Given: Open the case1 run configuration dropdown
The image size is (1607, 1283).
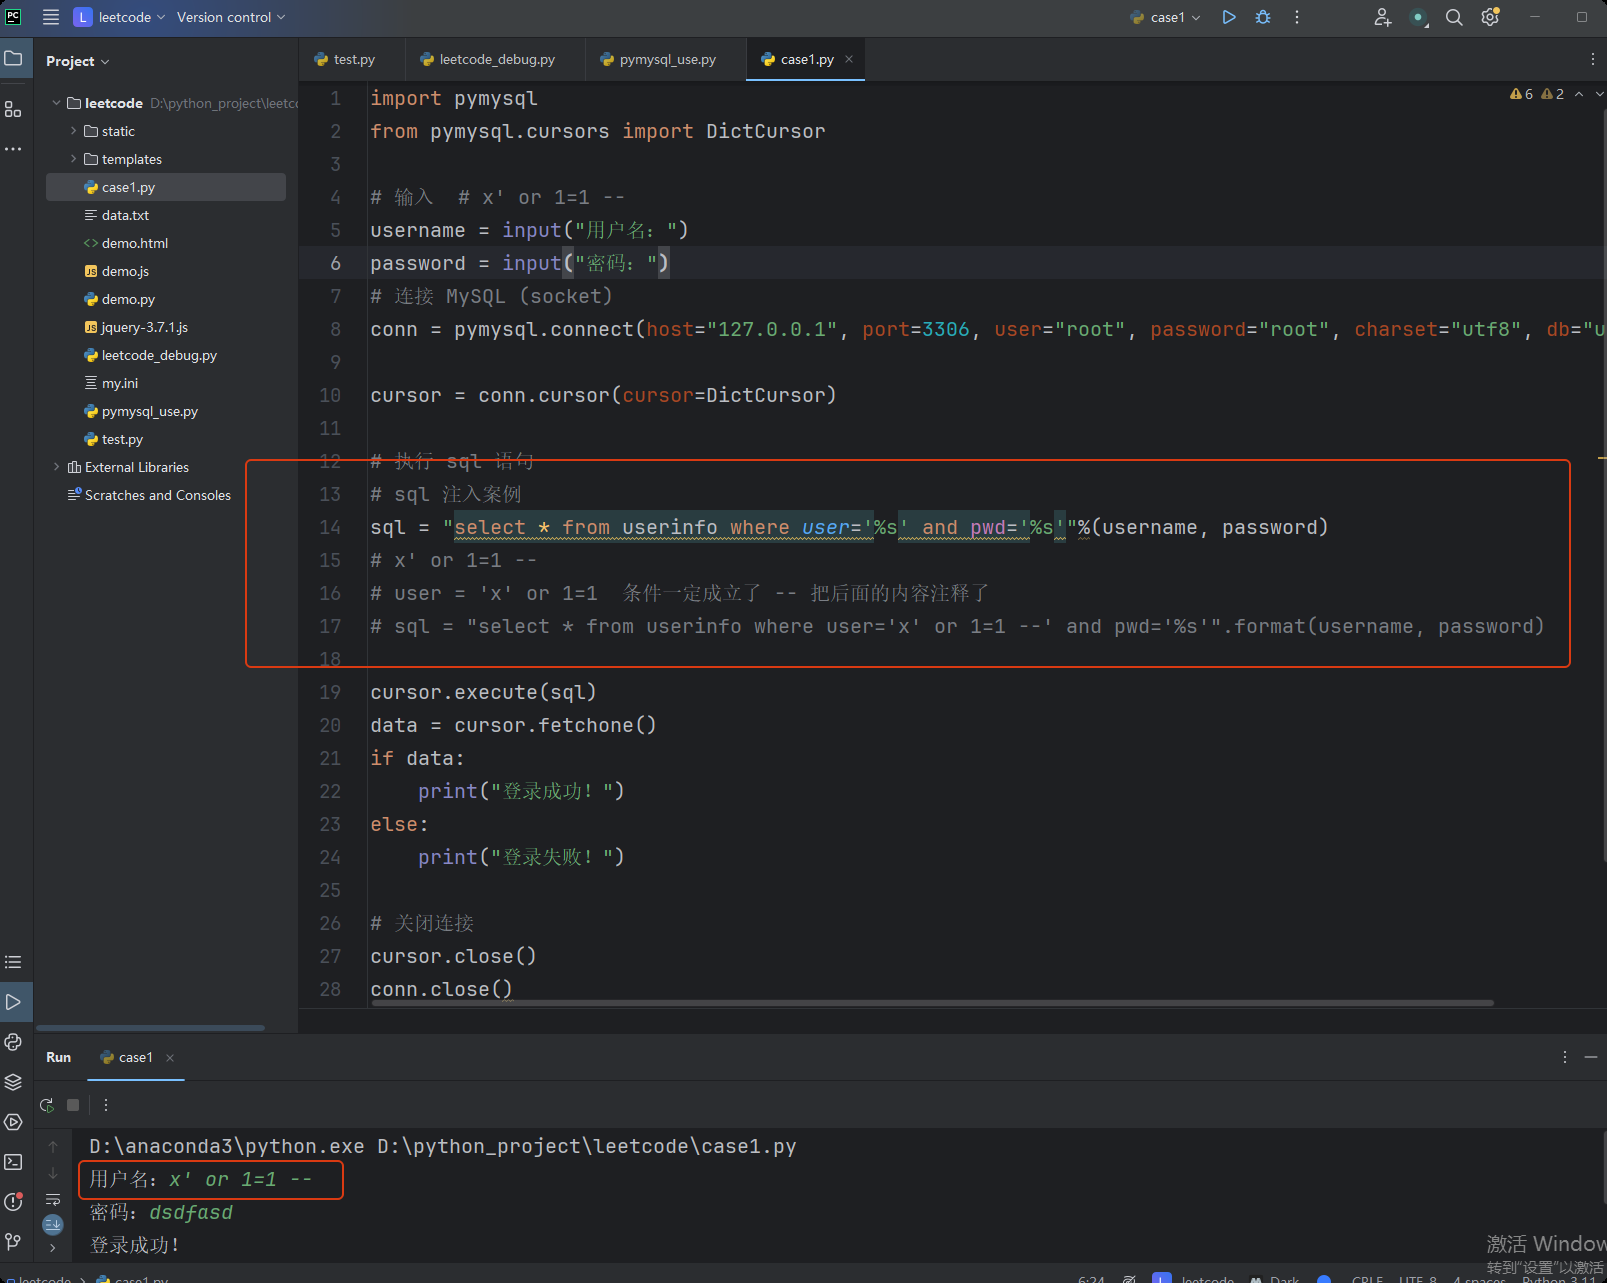Looking at the screenshot, I should point(1166,17).
